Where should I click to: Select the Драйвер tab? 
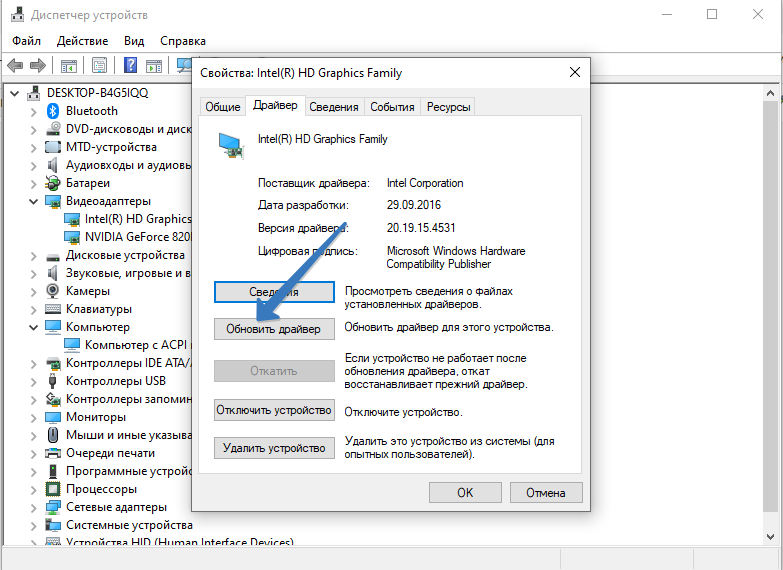pos(275,105)
